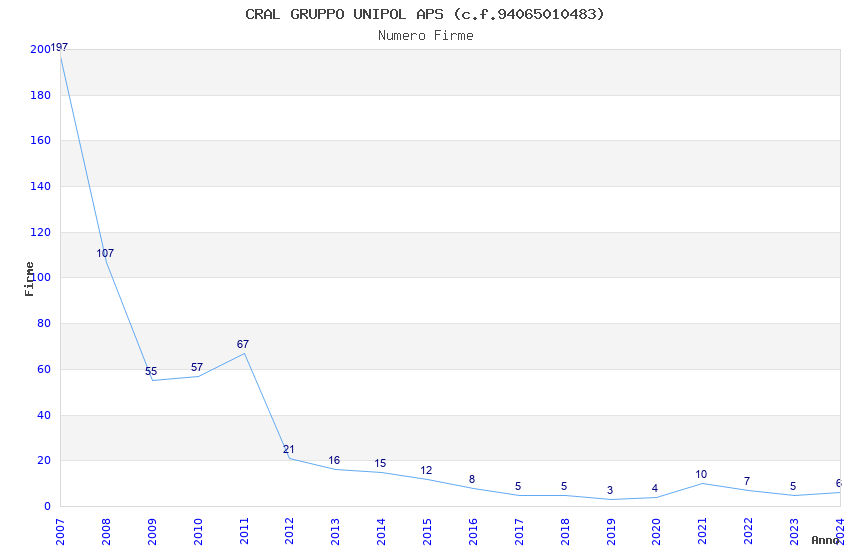Click the x-axis year label 2009
The width and height of the screenshot is (850, 550).
pos(152,532)
